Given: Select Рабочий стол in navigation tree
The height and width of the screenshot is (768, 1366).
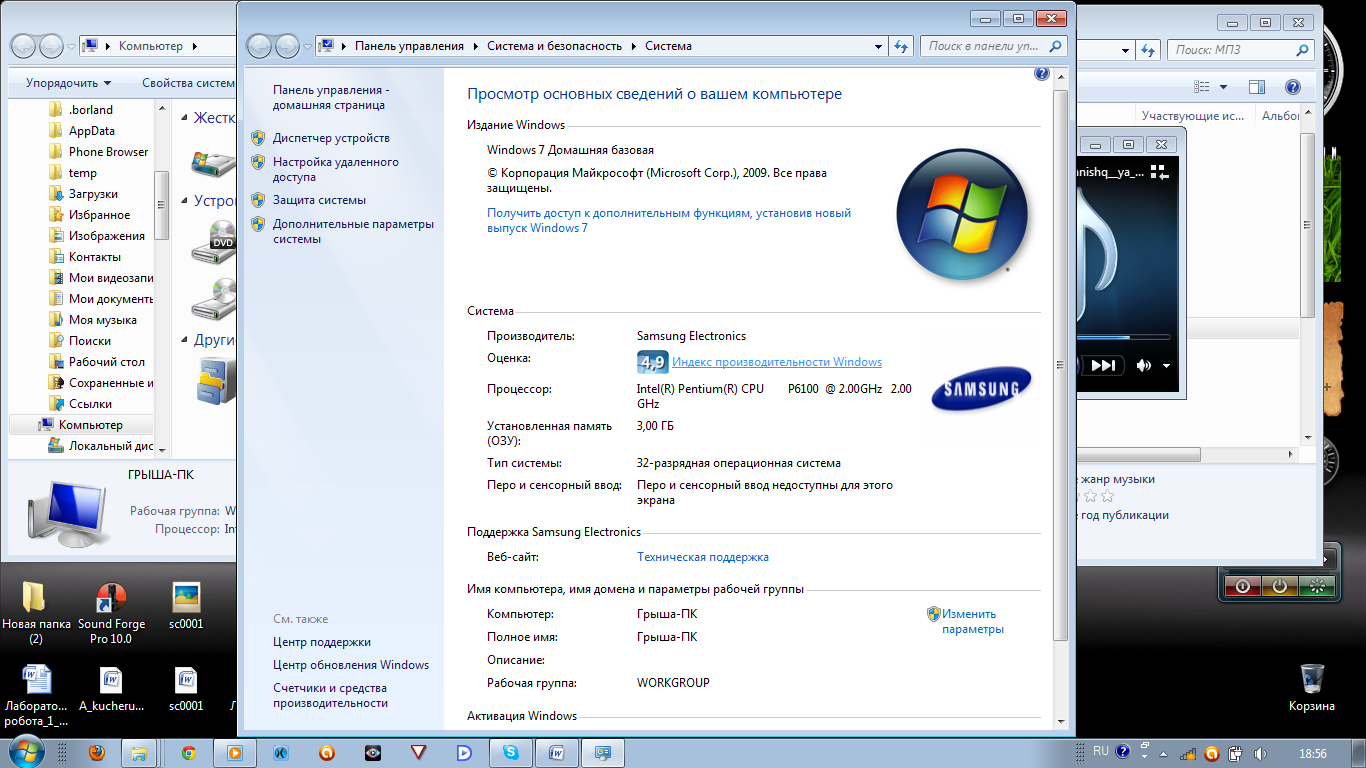Looking at the screenshot, I should tap(106, 362).
